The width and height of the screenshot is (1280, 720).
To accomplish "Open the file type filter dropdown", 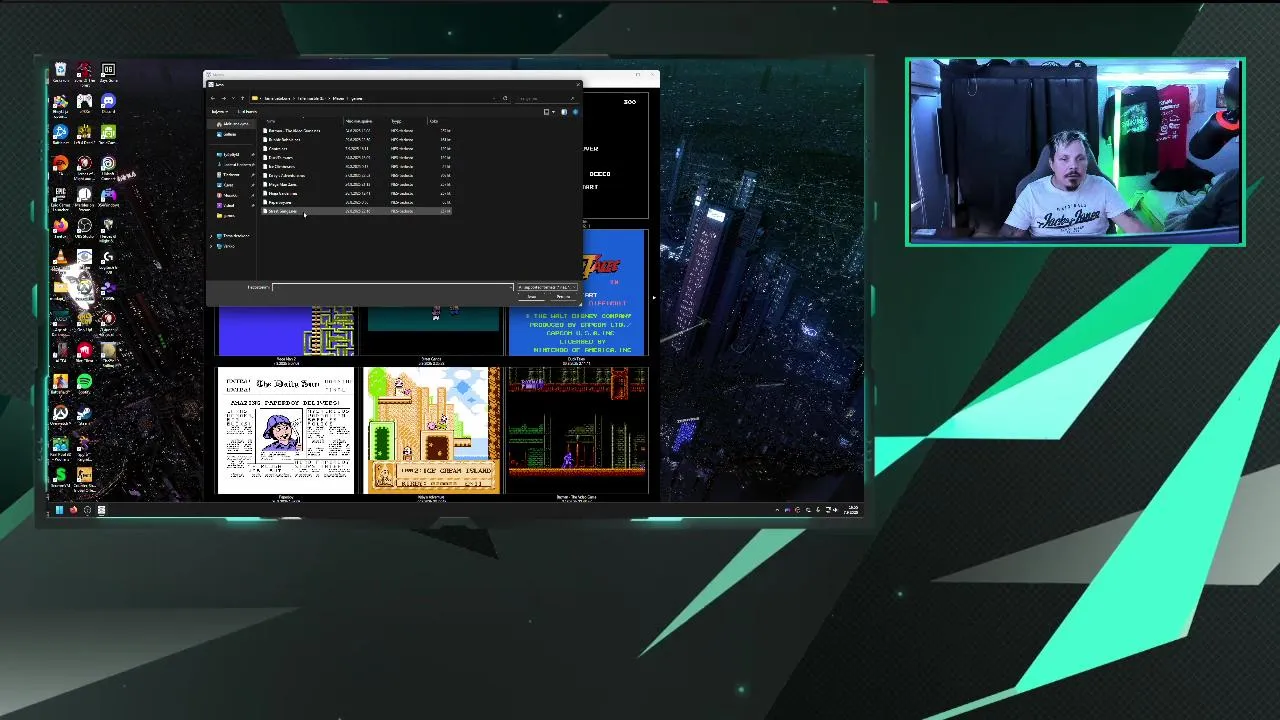I will pyautogui.click(x=547, y=287).
